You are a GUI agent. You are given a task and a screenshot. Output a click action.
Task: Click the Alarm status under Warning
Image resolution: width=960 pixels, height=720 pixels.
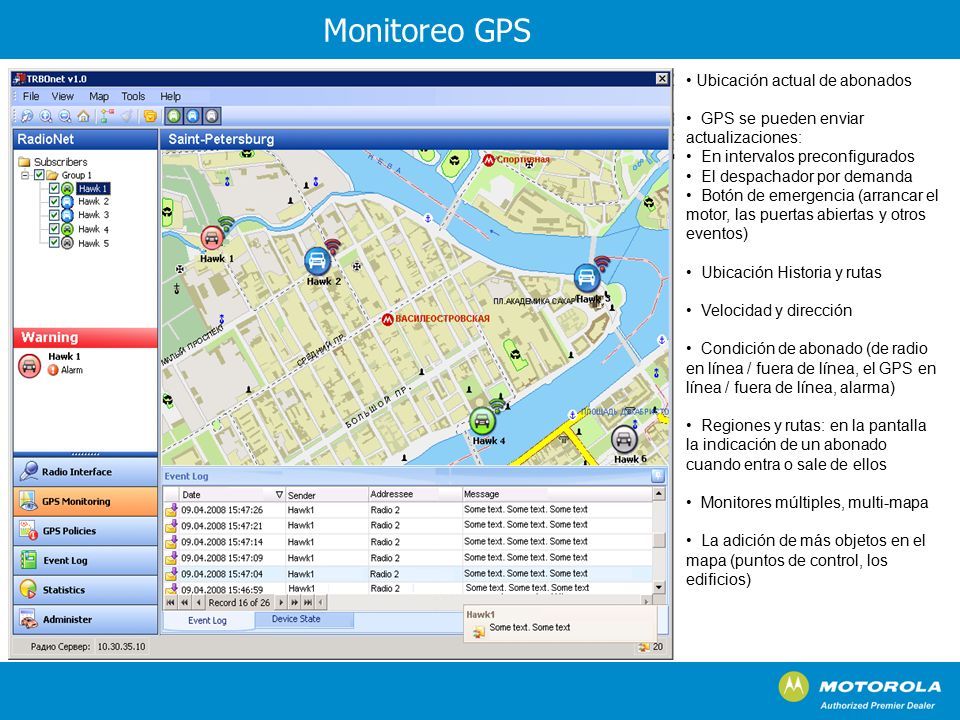(66, 370)
